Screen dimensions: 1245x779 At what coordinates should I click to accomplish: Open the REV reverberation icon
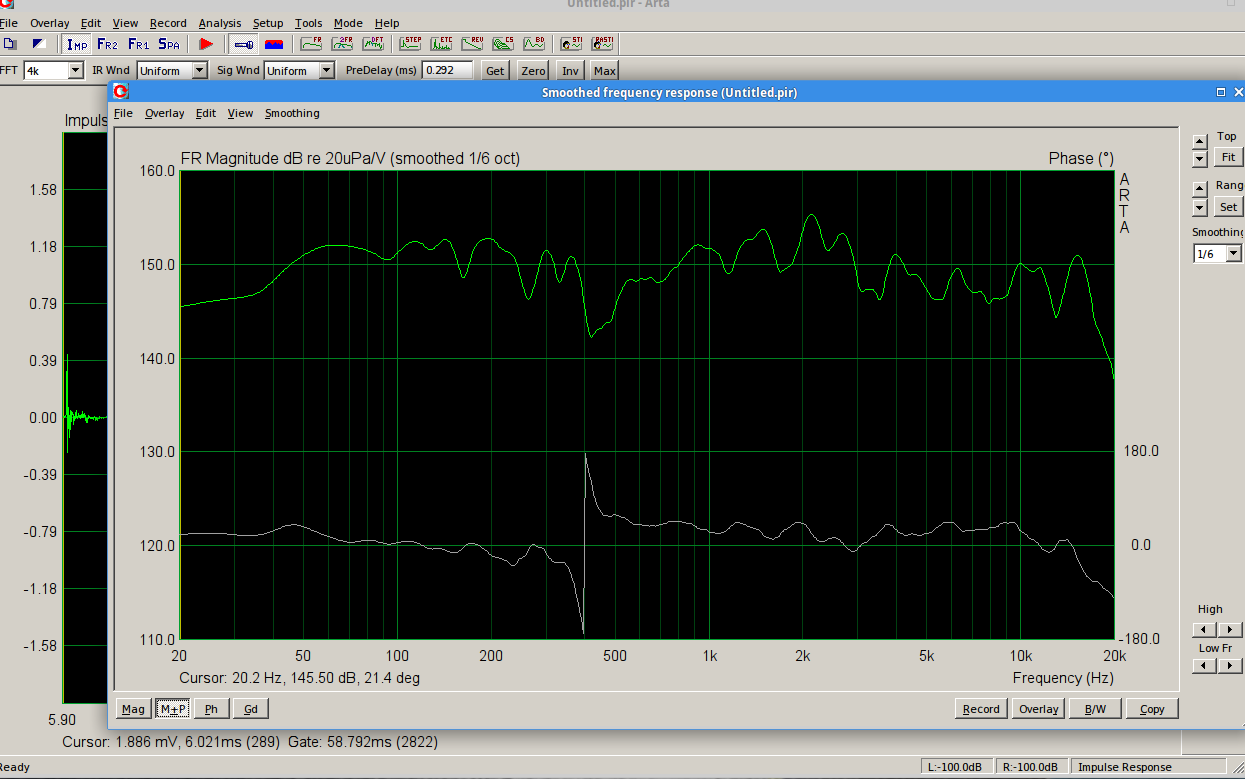click(x=473, y=44)
